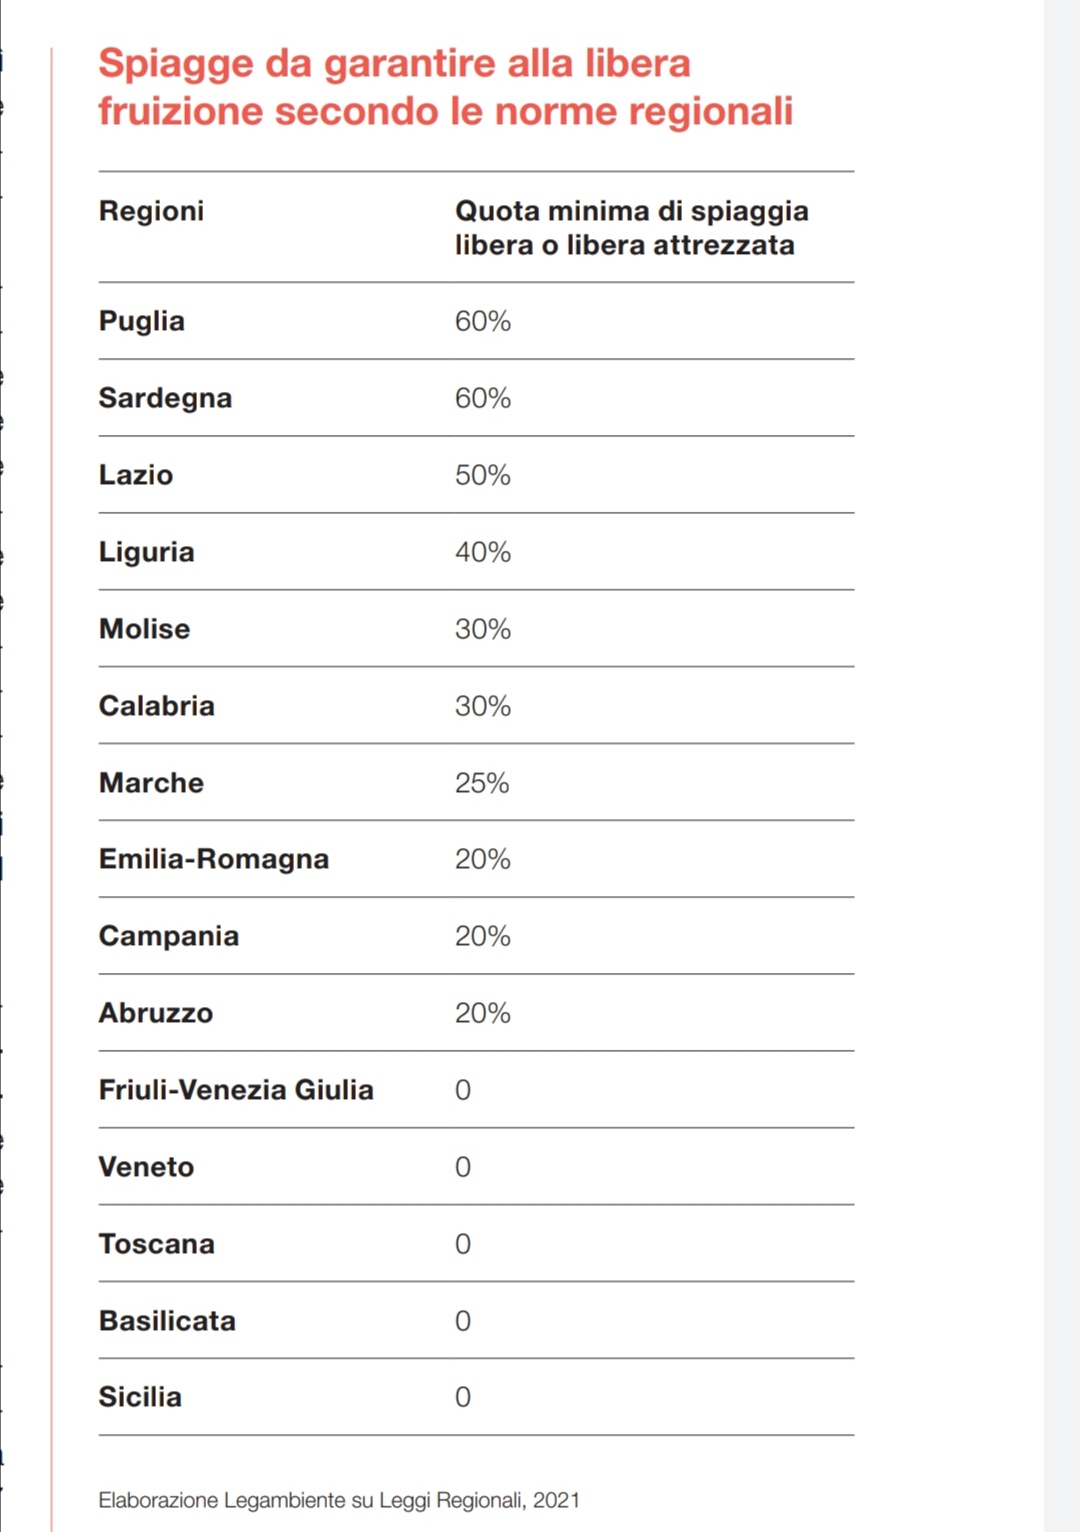Screen dimensions: 1080x1532
Task: Click the 'Quota minima di spiaggia' header
Action: point(632,211)
